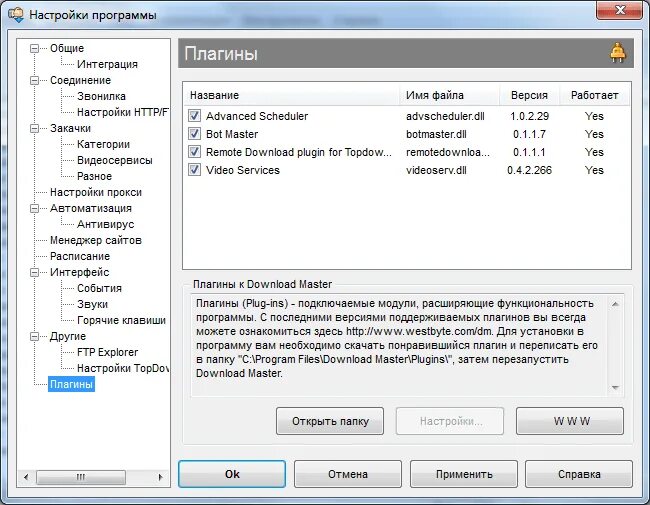This screenshot has width=650, height=505.
Task: Toggle the Bot Master plugin checkbox
Action: (194, 134)
